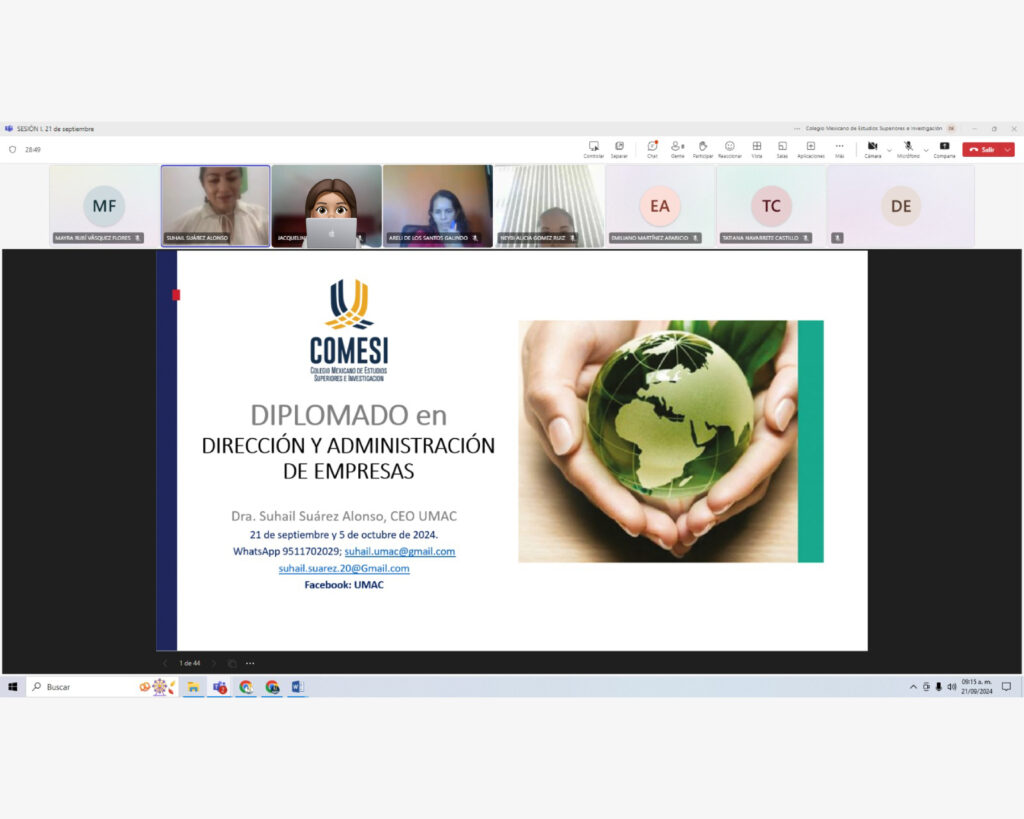
Task: Open first Chrome icon in the taskbar
Action: click(246, 686)
